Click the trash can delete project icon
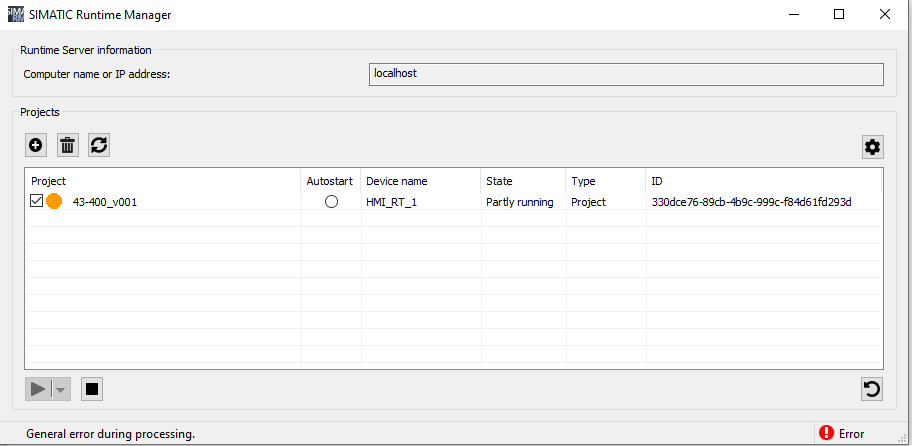 (x=67, y=145)
